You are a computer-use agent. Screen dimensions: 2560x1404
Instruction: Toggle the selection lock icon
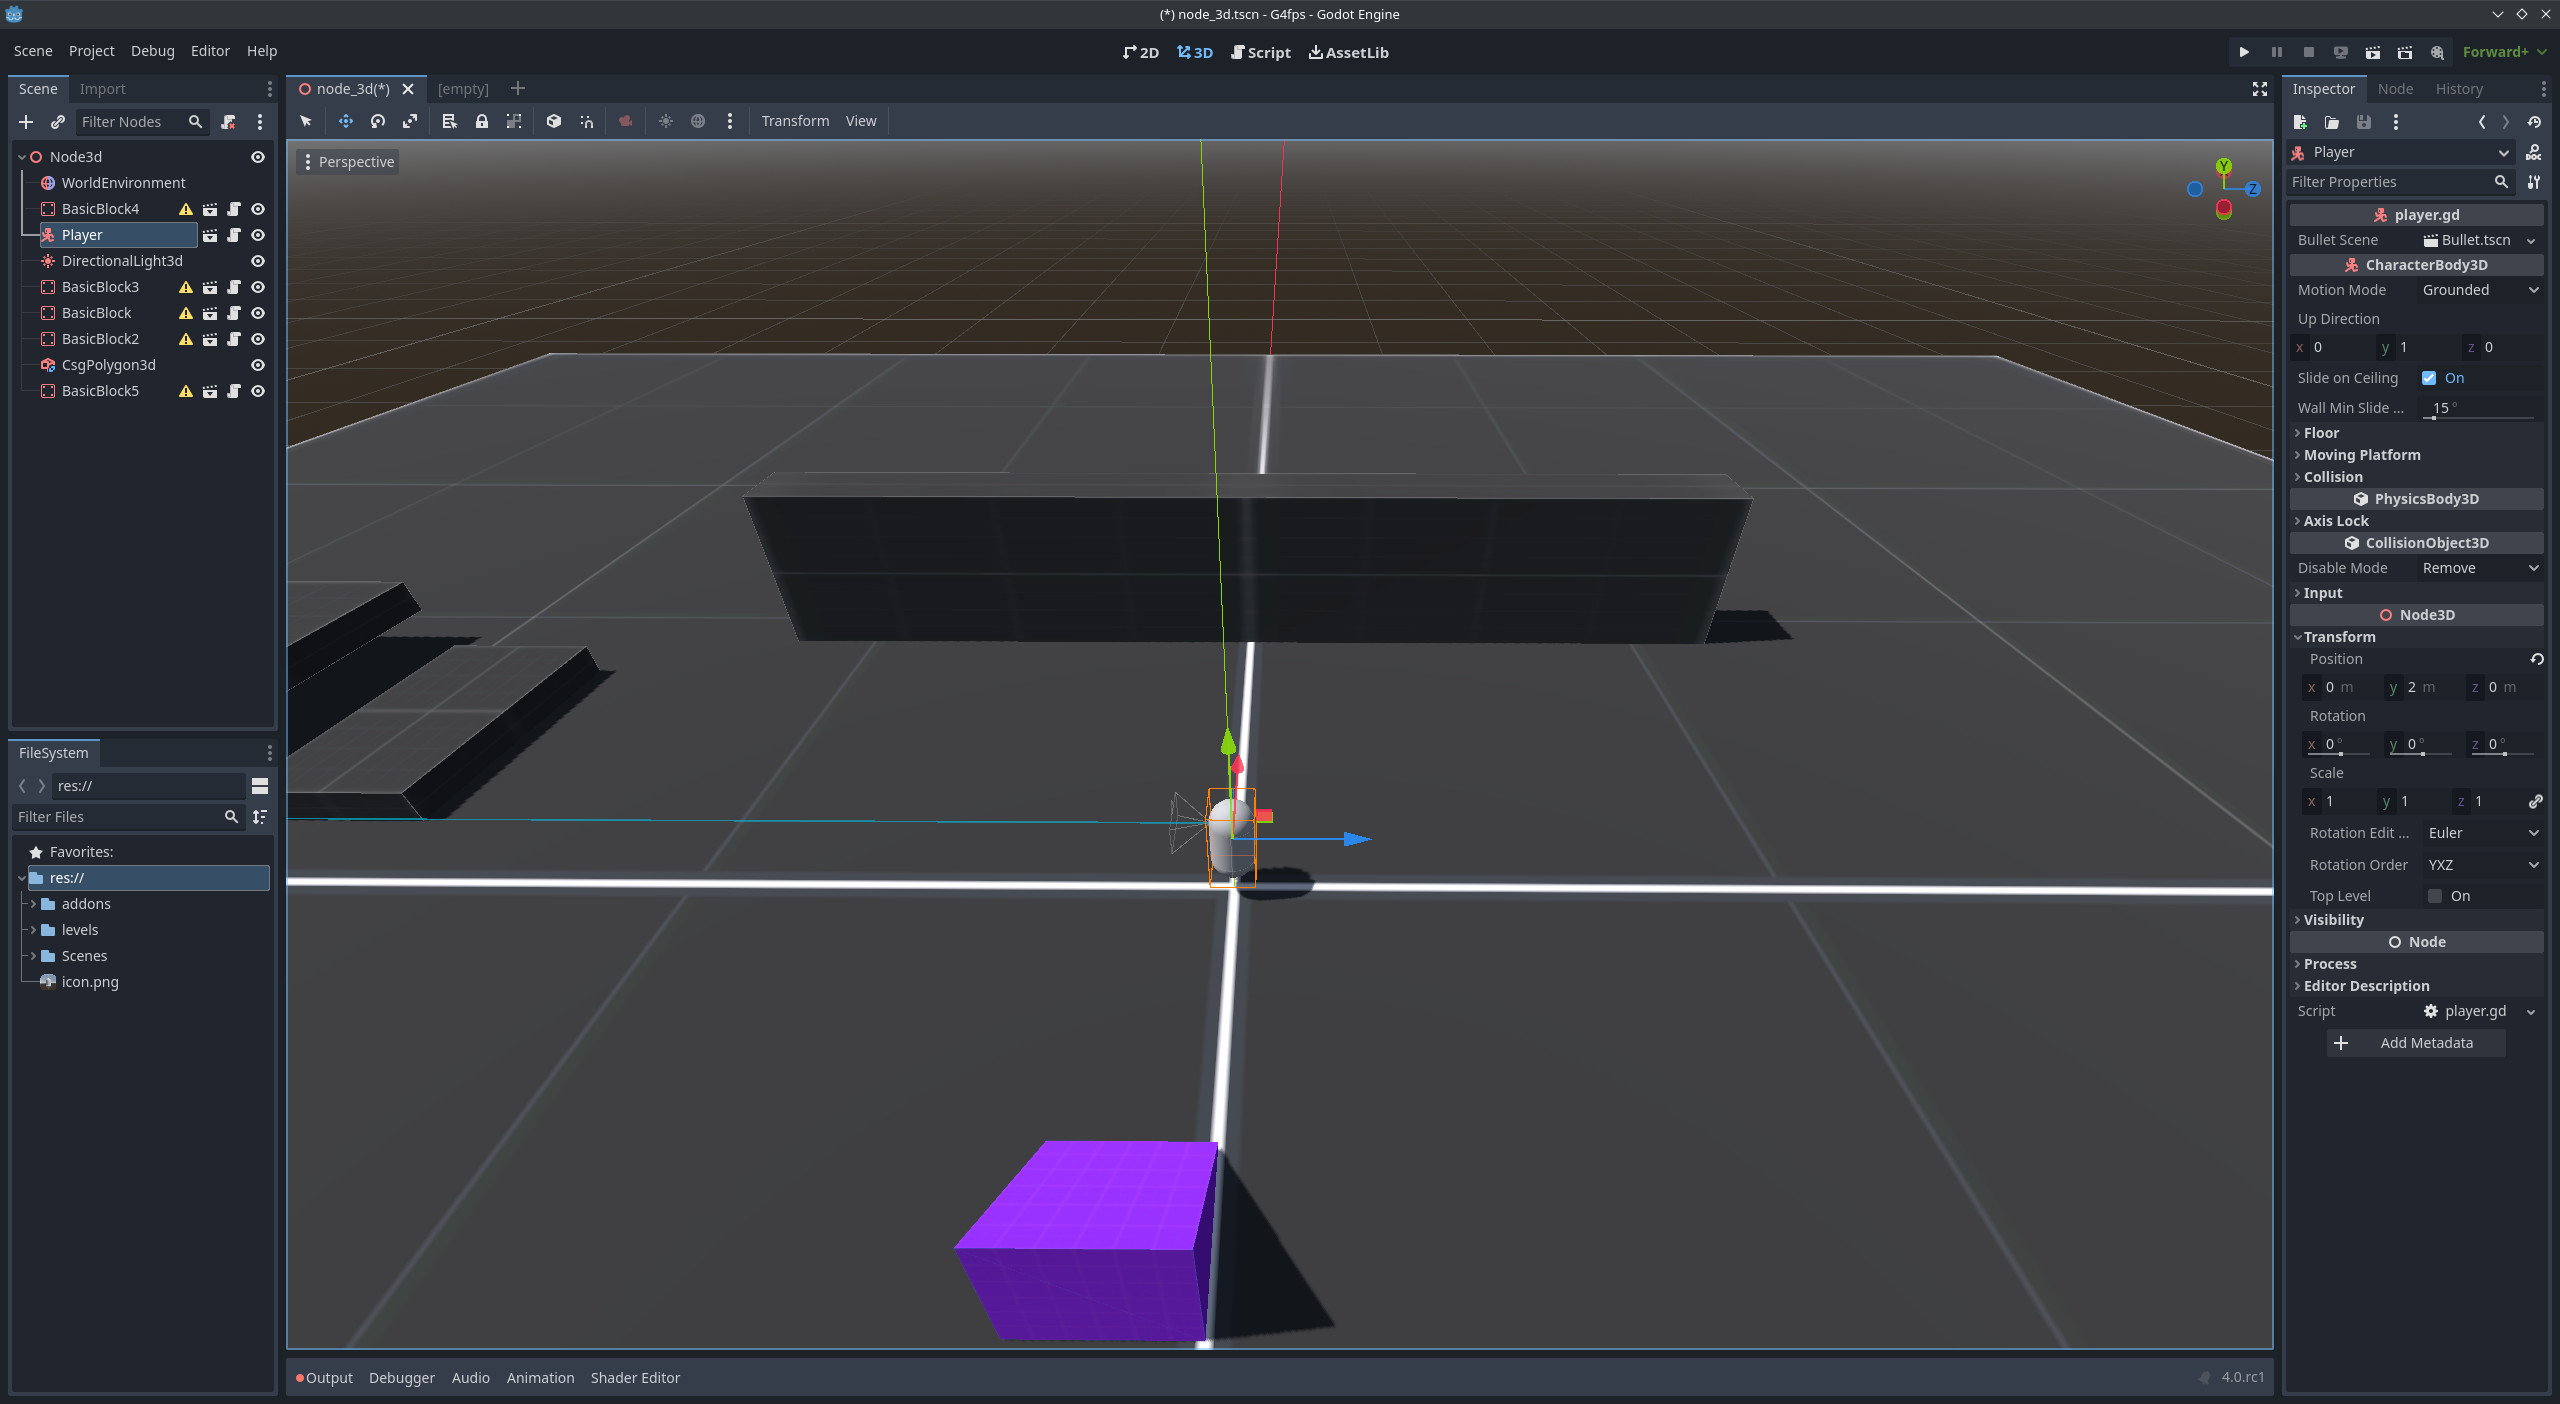(x=482, y=121)
